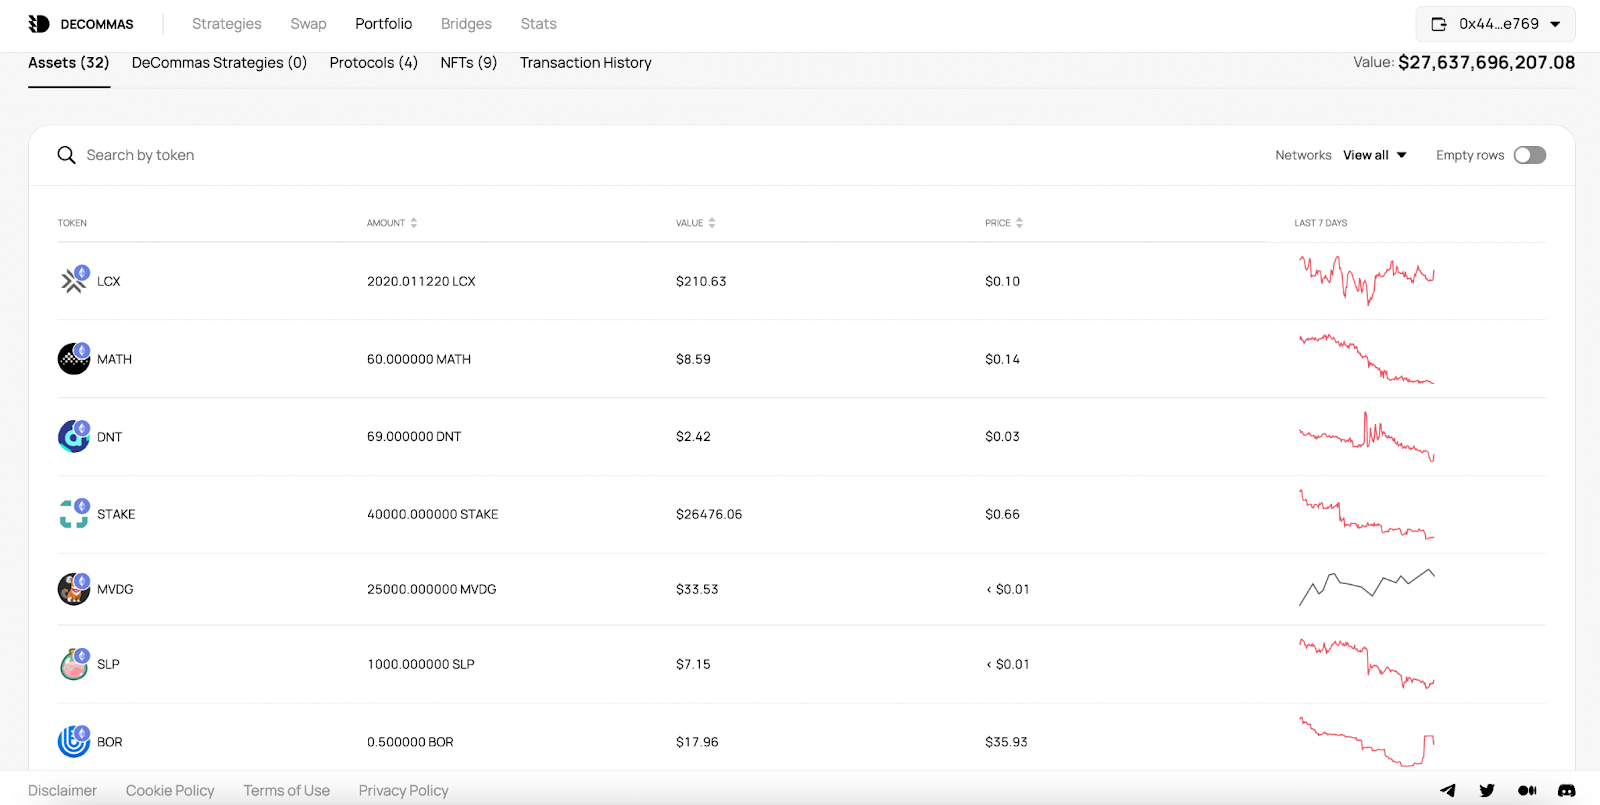Sort the table by Price column
1600x805 pixels.
click(x=1003, y=223)
